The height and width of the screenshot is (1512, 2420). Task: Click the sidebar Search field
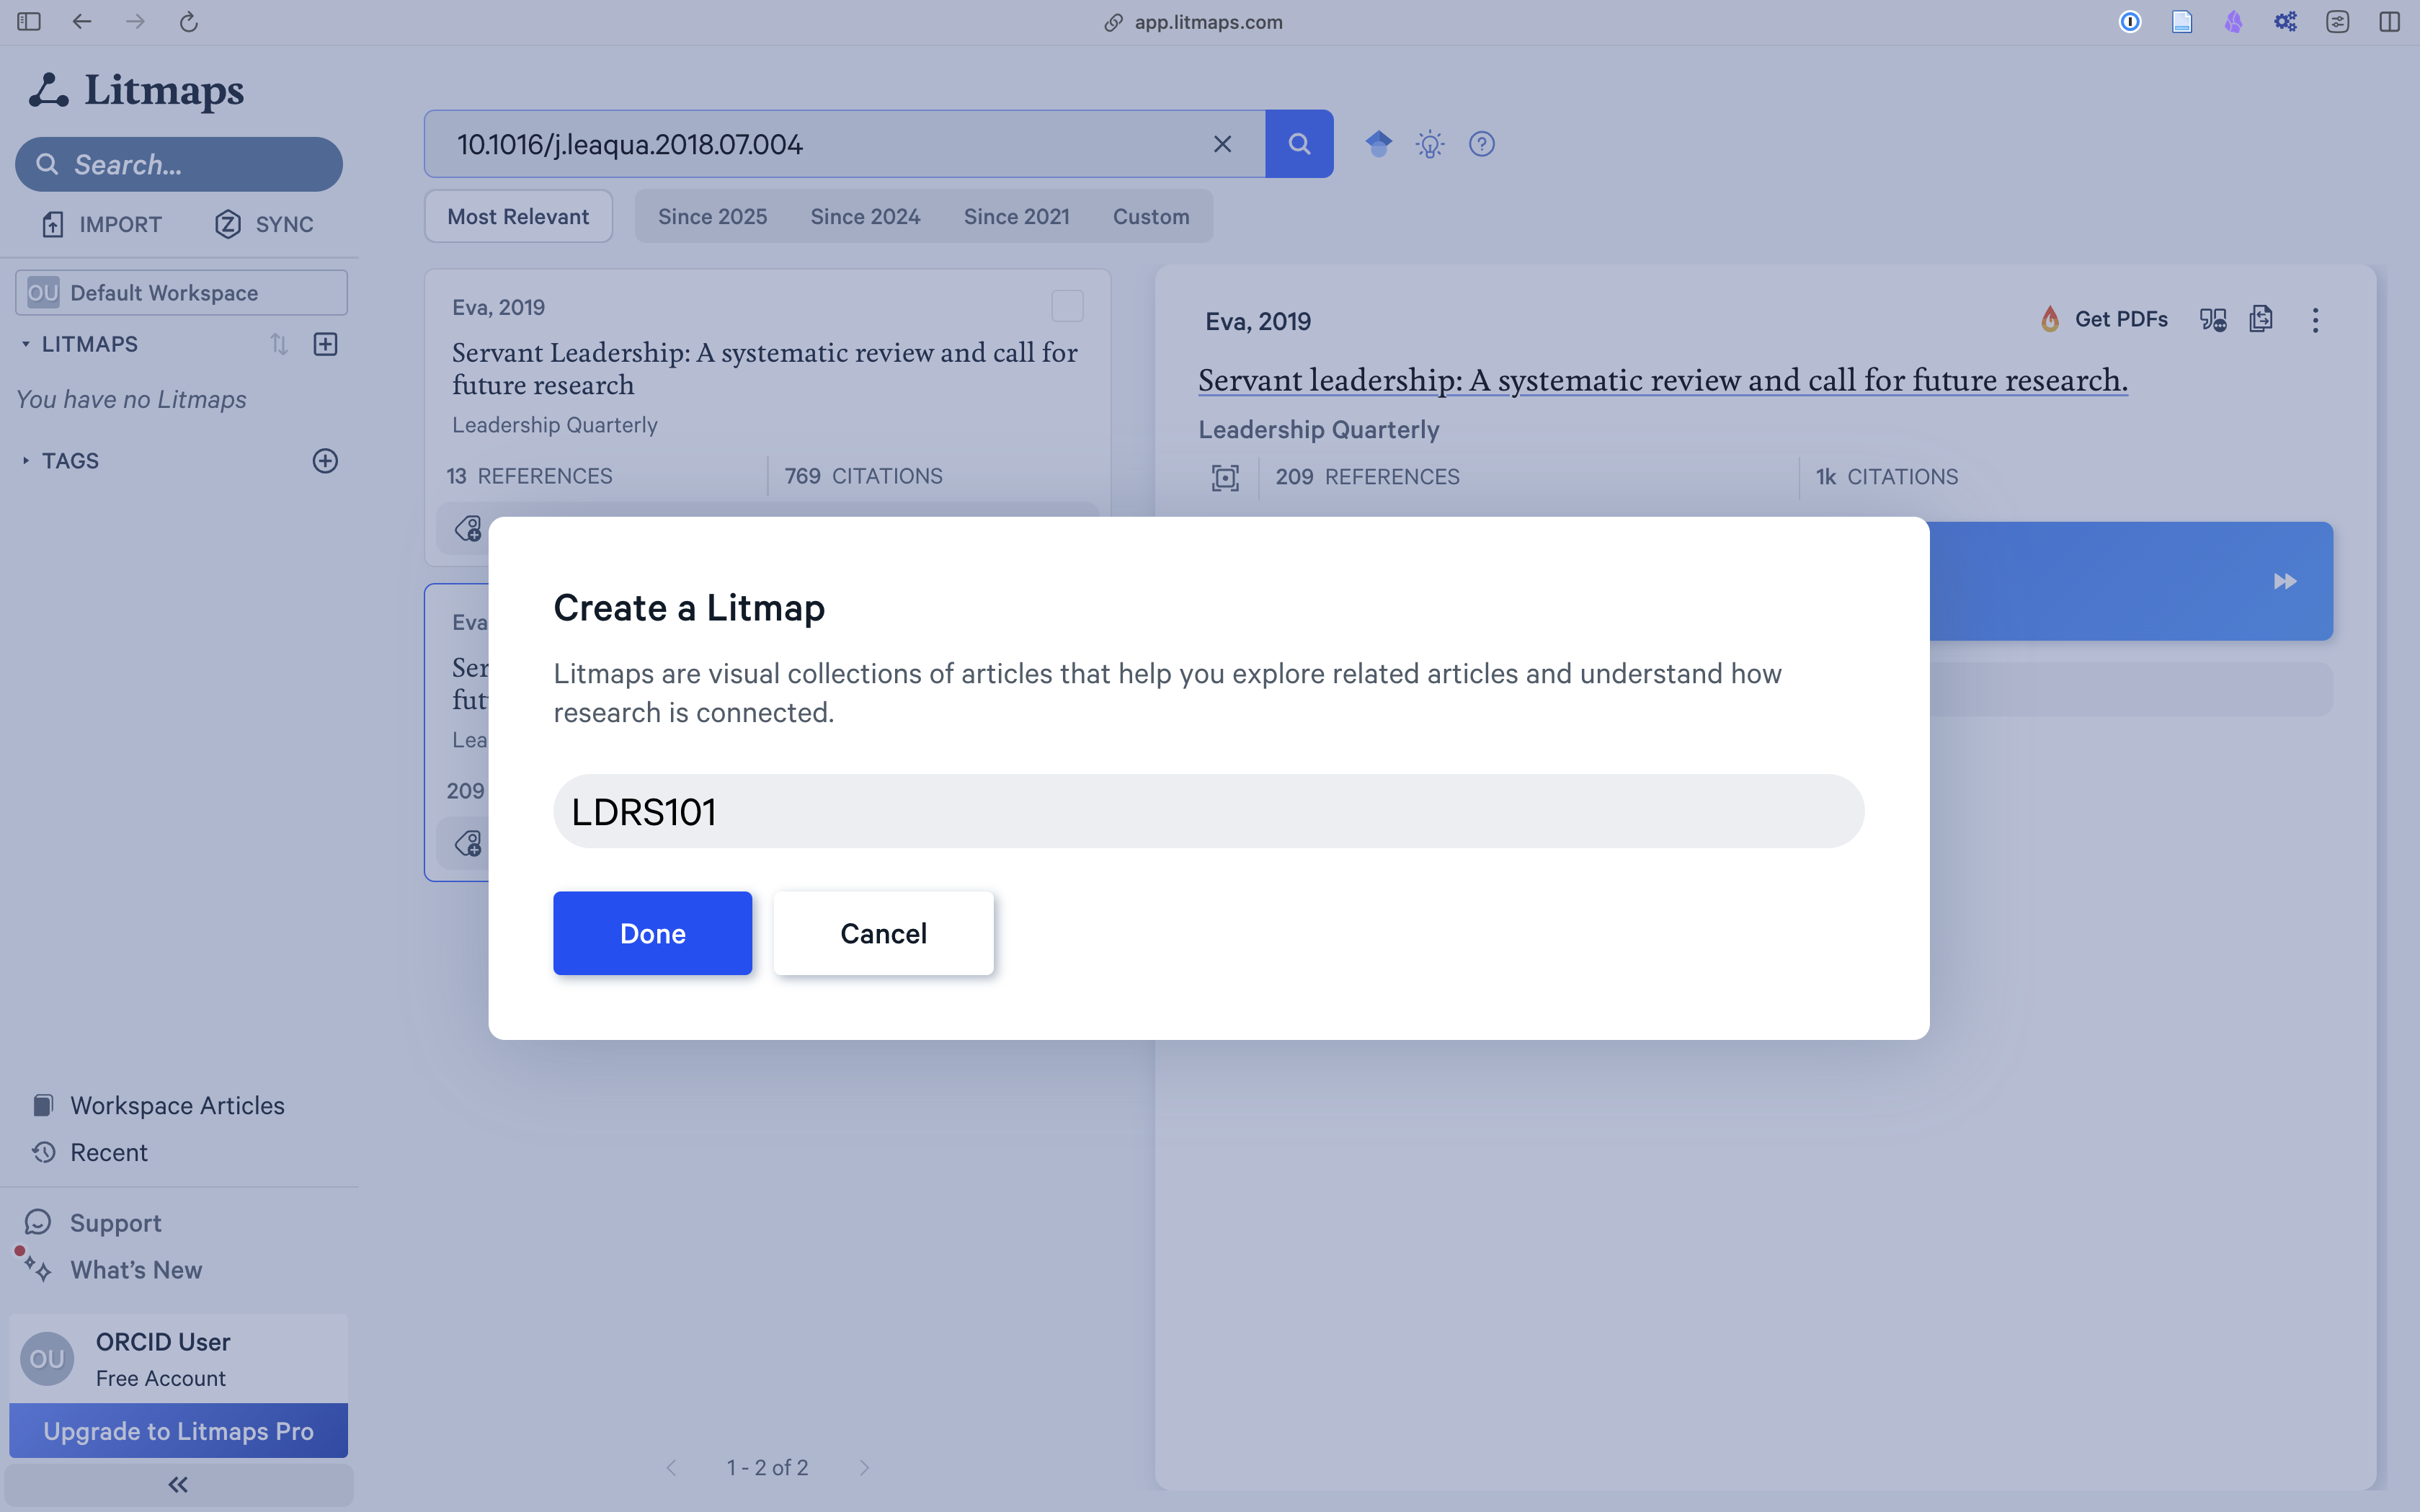pyautogui.click(x=179, y=164)
